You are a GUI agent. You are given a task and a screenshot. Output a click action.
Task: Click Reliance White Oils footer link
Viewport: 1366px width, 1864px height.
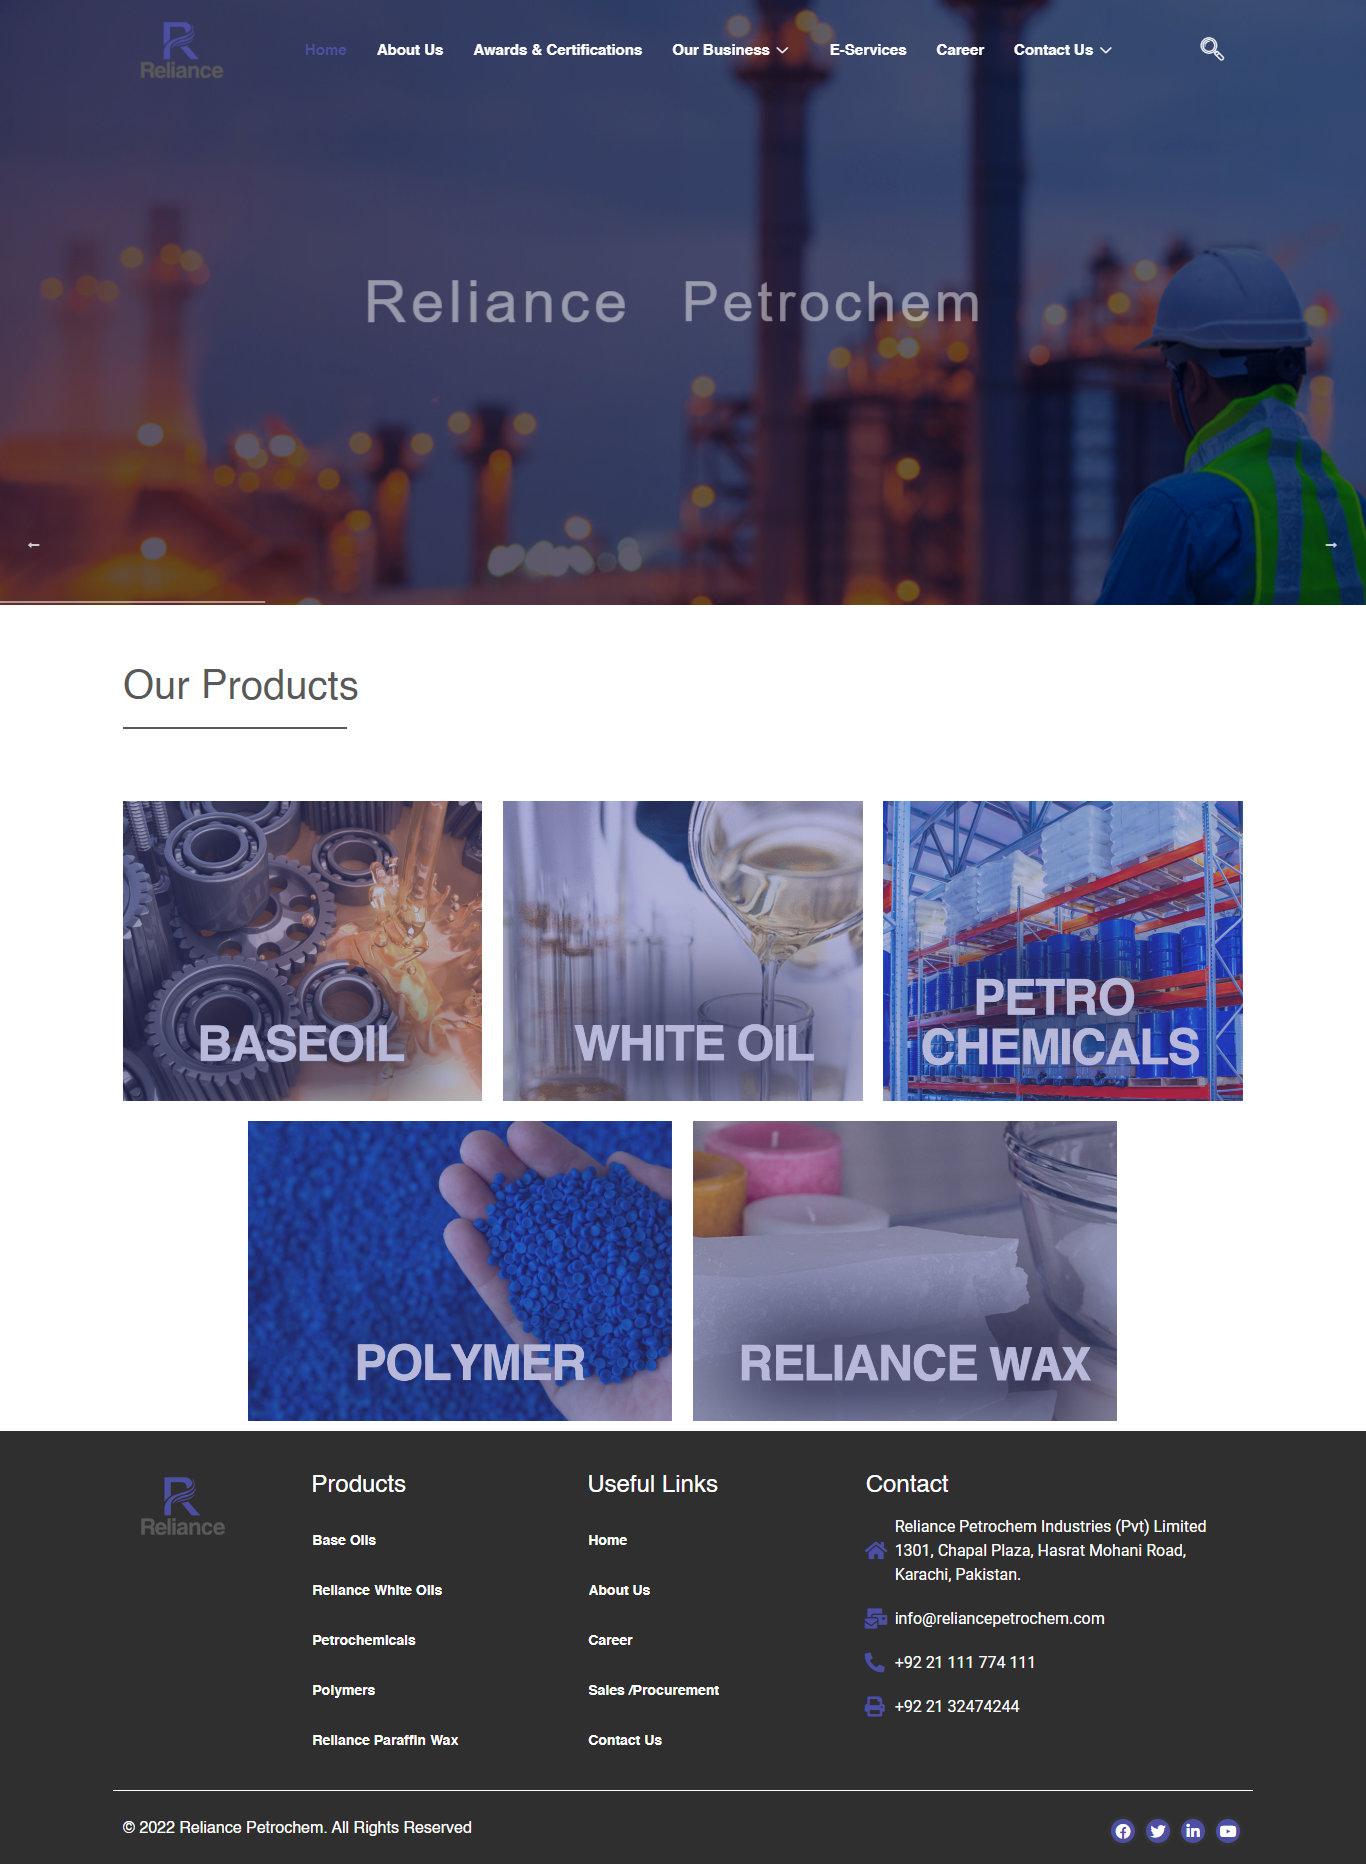coord(377,1590)
